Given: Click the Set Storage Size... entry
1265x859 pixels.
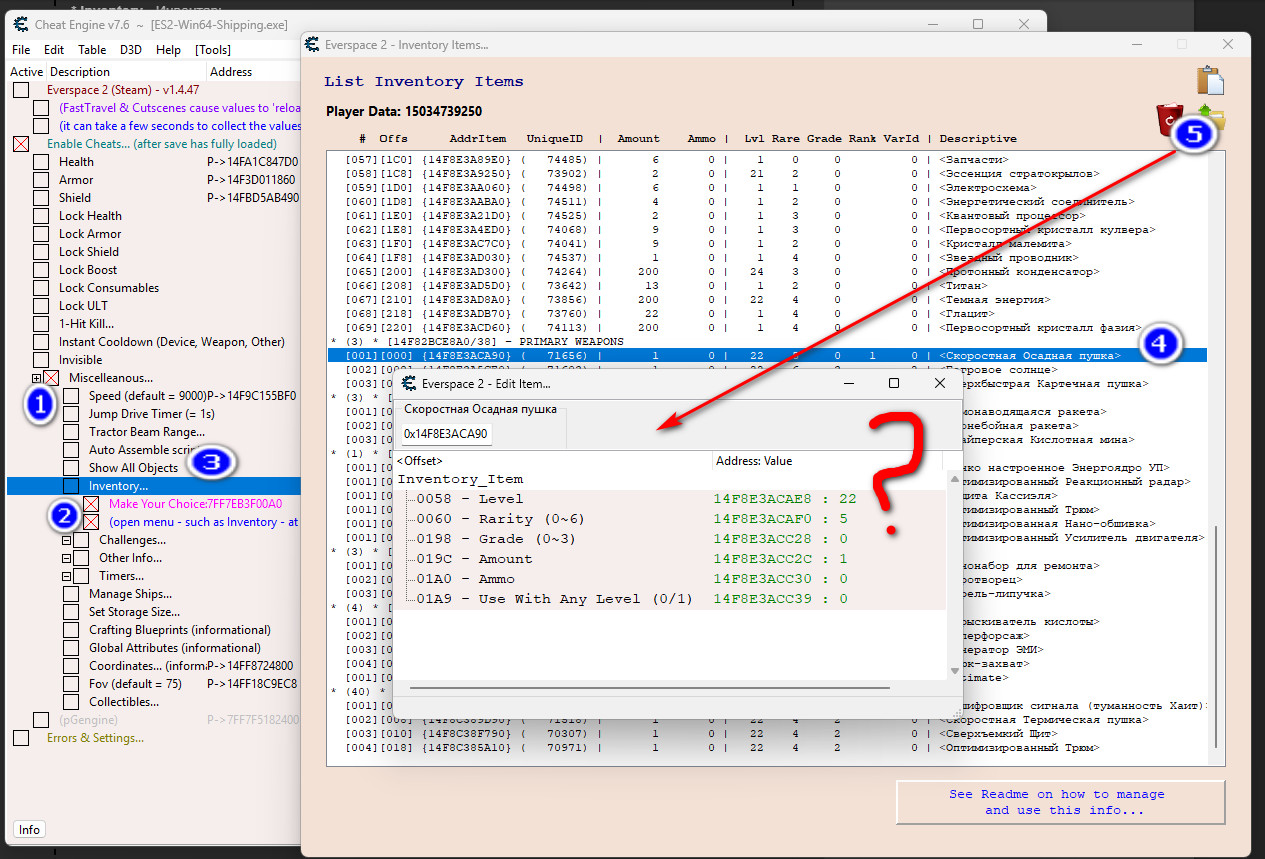Looking at the screenshot, I should pos(134,612).
